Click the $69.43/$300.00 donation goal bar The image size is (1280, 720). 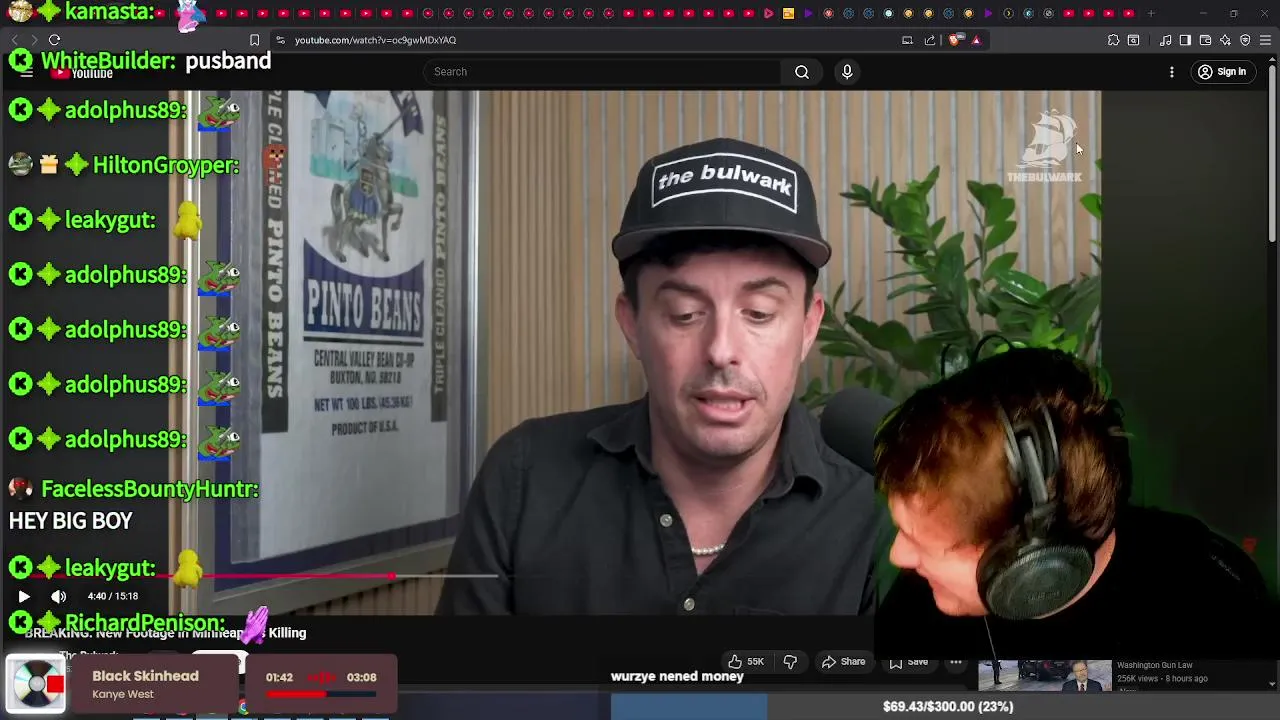pos(946,706)
